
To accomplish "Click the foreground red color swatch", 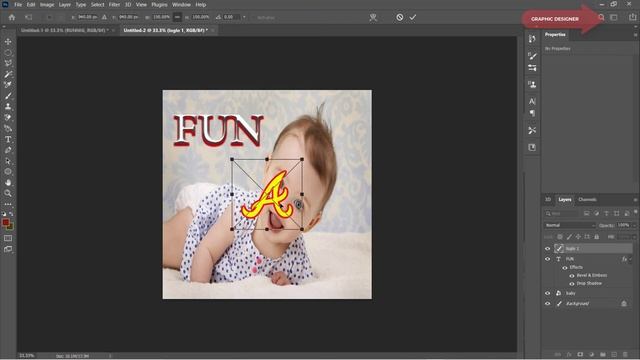I will [5, 222].
